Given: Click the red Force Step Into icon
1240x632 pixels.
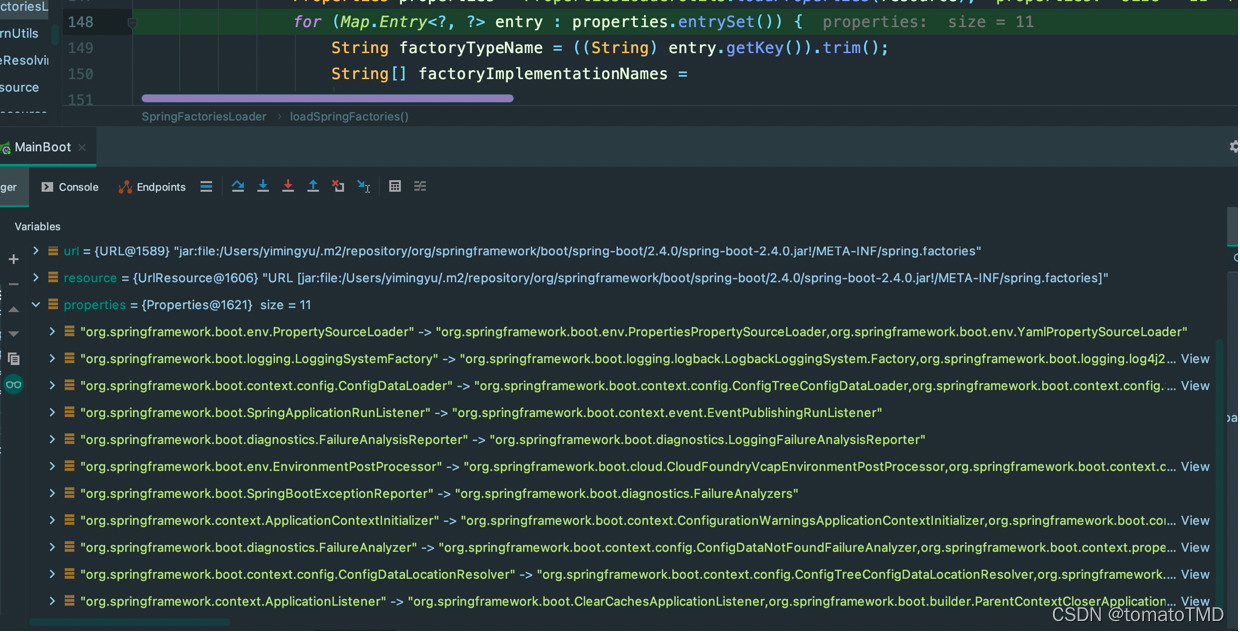Looking at the screenshot, I should [x=288, y=187].
